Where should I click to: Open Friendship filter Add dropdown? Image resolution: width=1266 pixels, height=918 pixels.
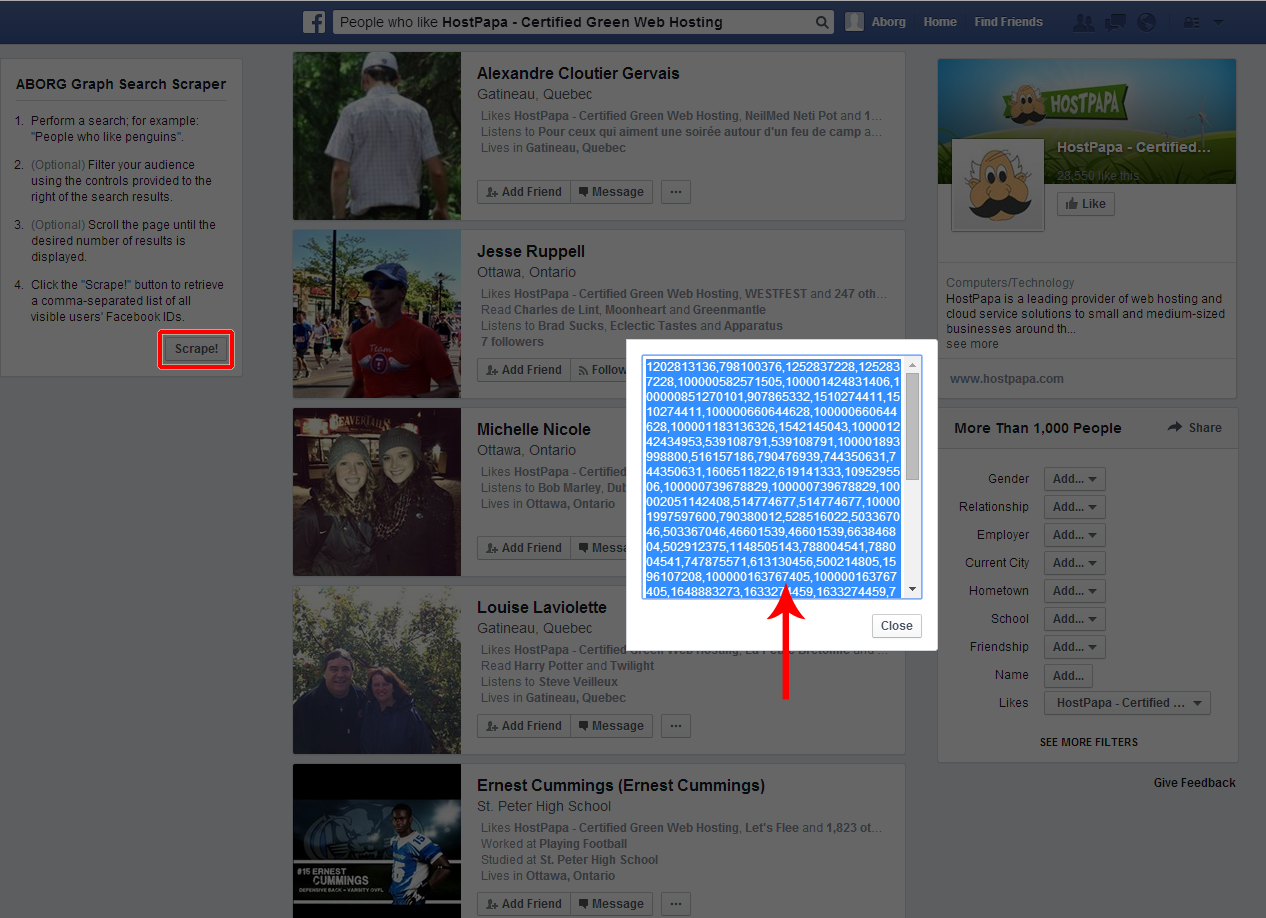[1075, 648]
